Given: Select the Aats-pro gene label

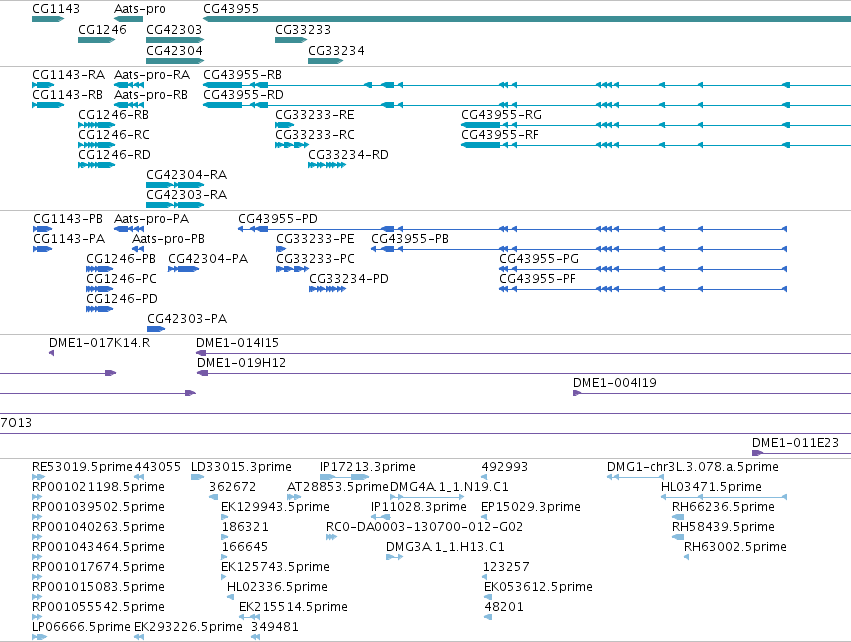Looking at the screenshot, I should pyautogui.click(x=140, y=9).
